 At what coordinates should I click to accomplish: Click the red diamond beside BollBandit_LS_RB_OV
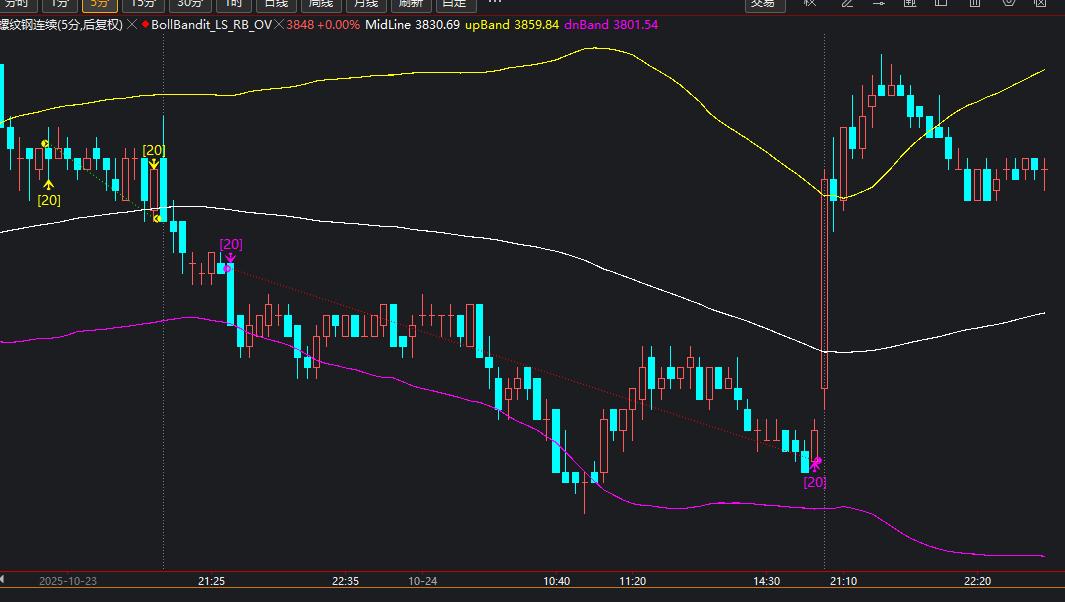[146, 24]
